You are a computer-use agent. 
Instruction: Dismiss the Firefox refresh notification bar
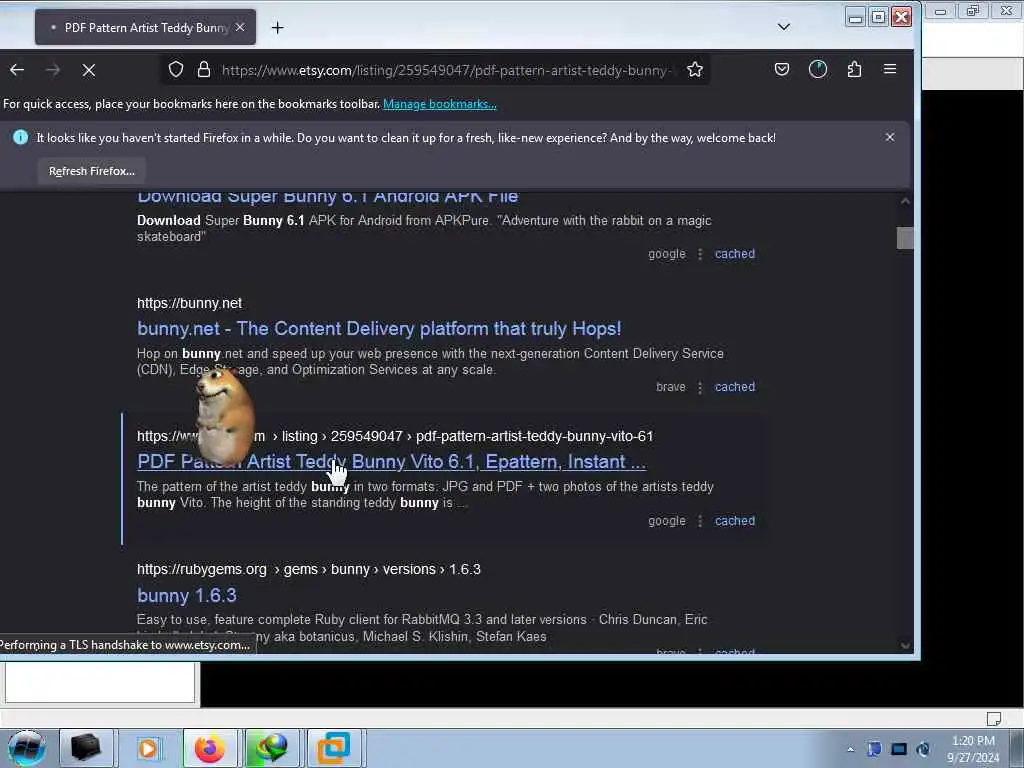pos(889,137)
